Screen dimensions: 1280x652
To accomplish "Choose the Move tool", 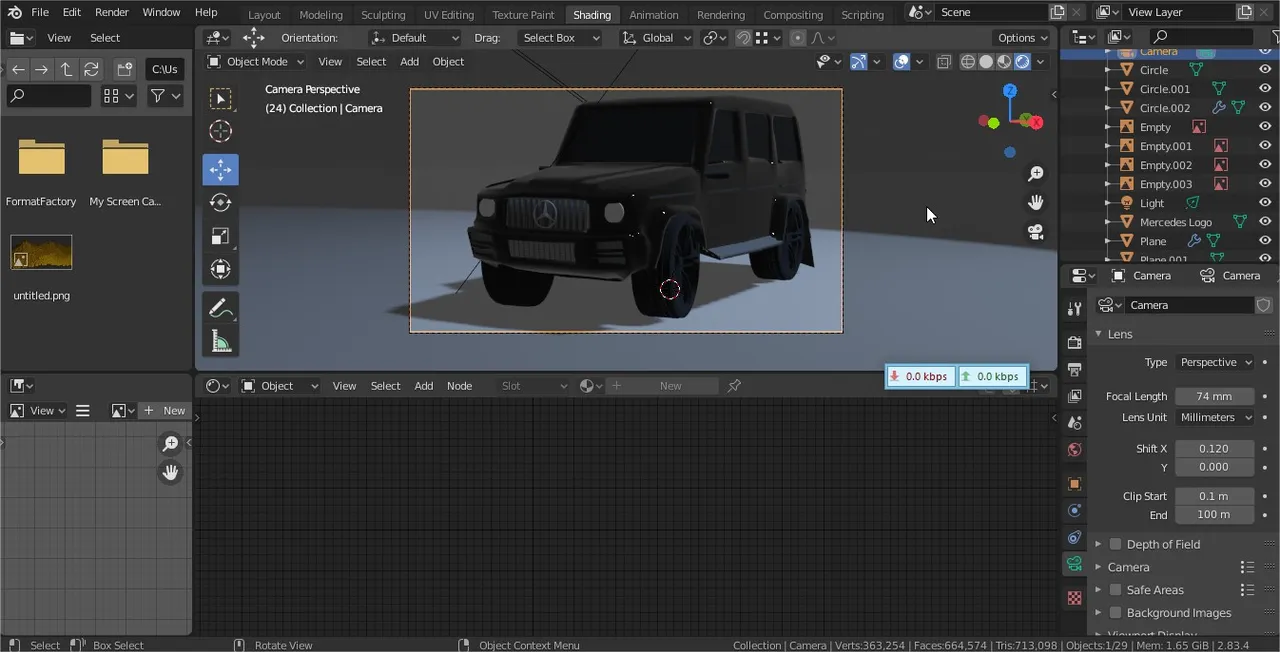I will (x=221, y=170).
